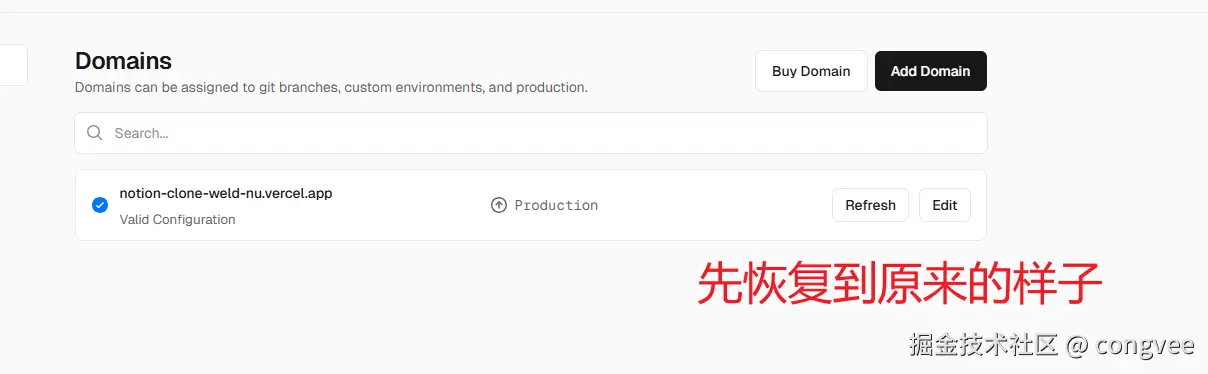Click the domains description sentence
Screen dimensions: 1208x374
(x=331, y=87)
